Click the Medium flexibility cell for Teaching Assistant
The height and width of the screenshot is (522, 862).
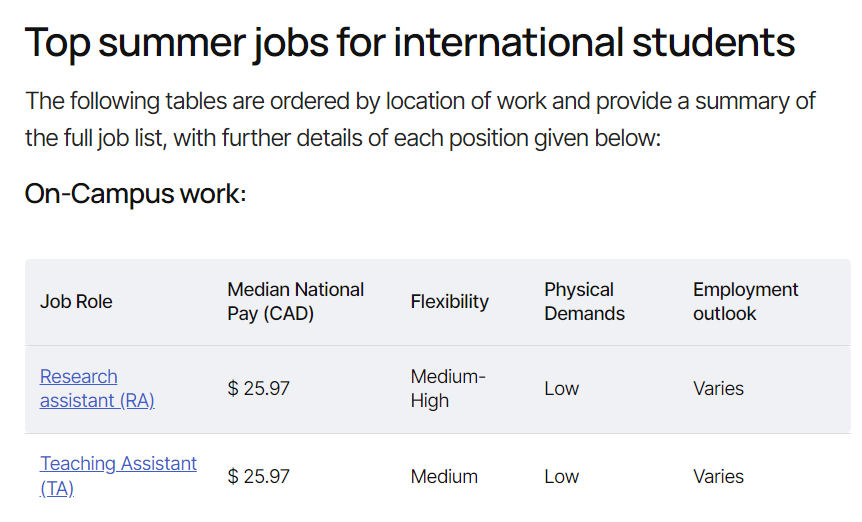click(444, 476)
